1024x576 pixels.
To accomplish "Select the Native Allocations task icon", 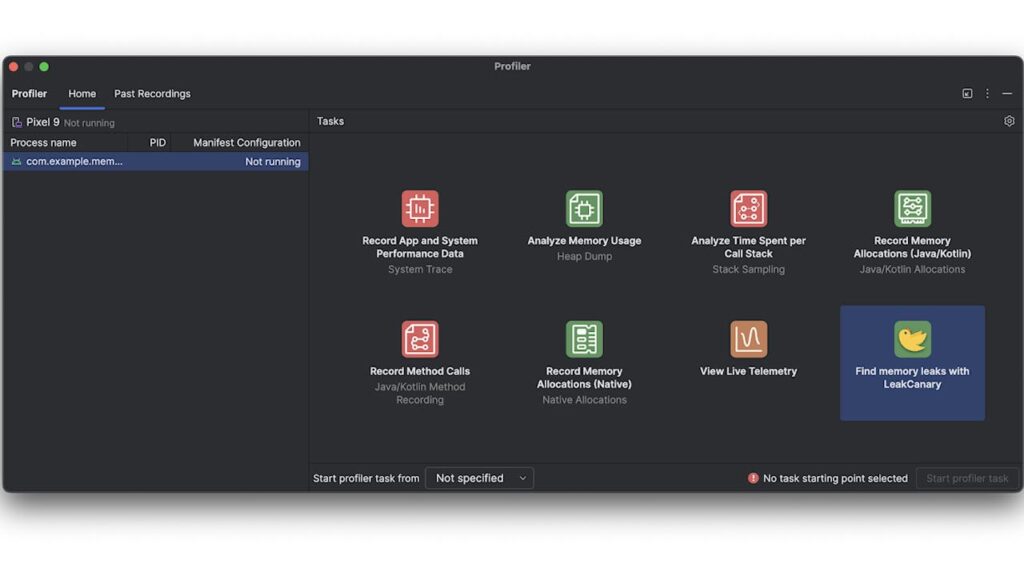I will (x=584, y=339).
